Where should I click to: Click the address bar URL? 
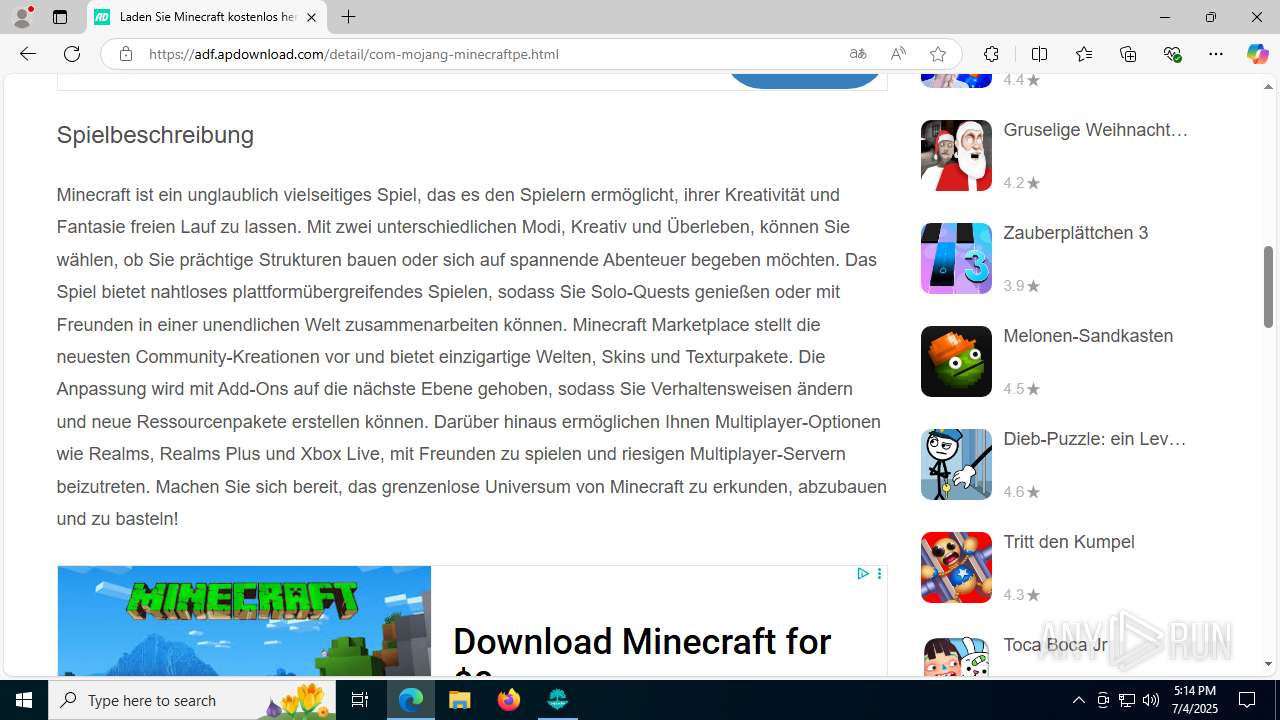[x=353, y=54]
